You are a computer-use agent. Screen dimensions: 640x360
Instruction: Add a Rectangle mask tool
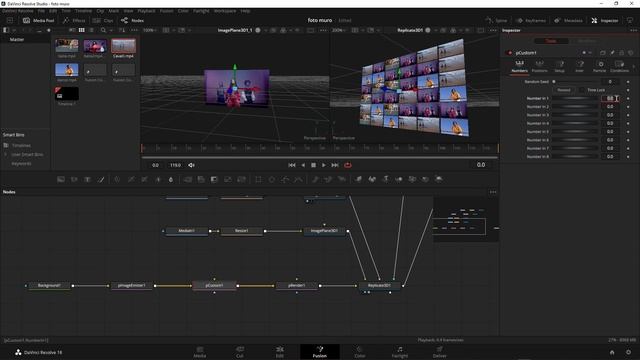click(x=258, y=179)
